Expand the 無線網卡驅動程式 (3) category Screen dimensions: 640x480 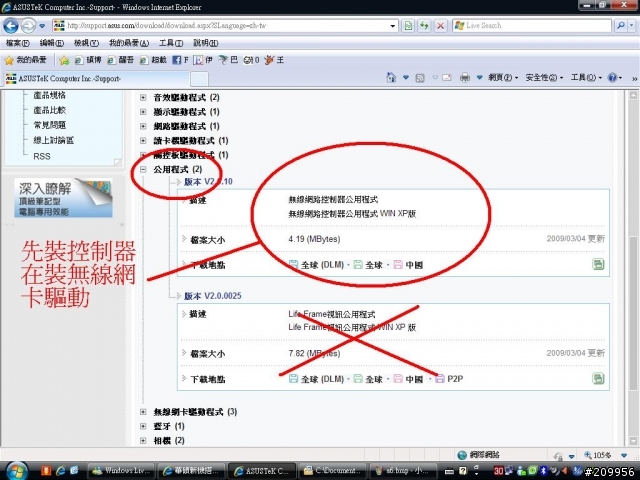(x=143, y=412)
